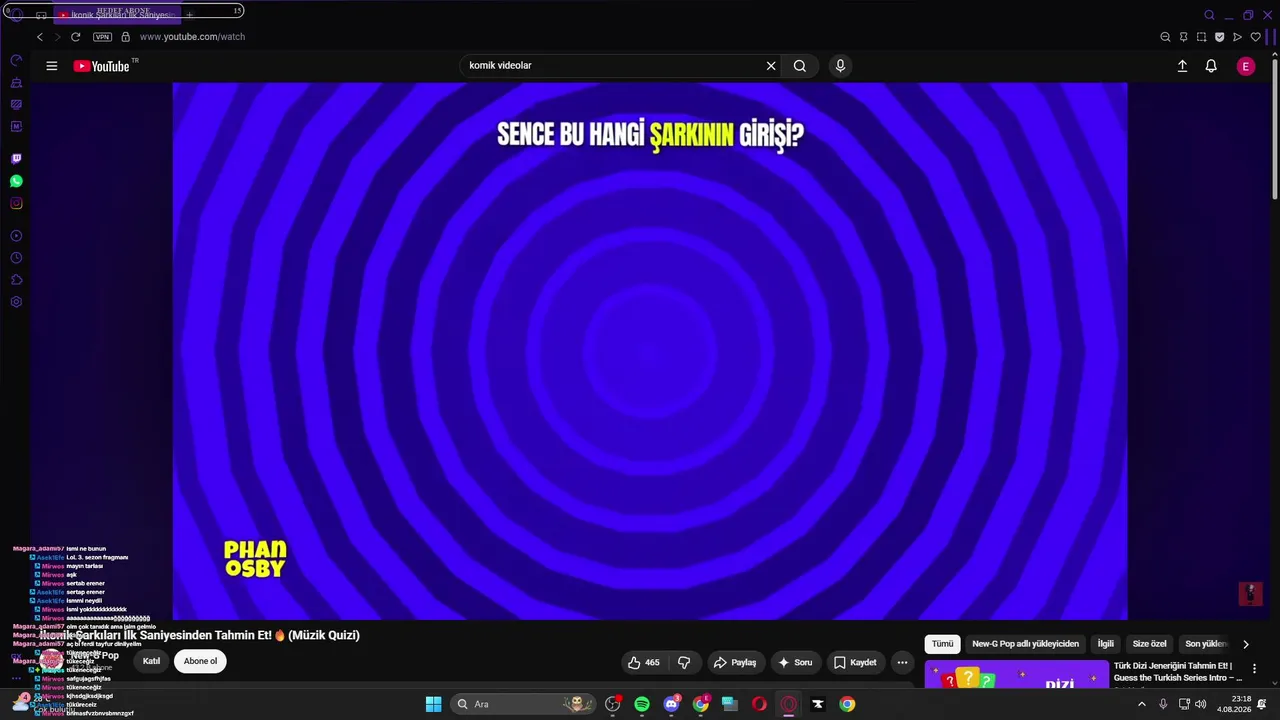Viewport: 1280px width, 720px height.
Task: Open extensions from the sidebar cube icon
Action: 16,280
